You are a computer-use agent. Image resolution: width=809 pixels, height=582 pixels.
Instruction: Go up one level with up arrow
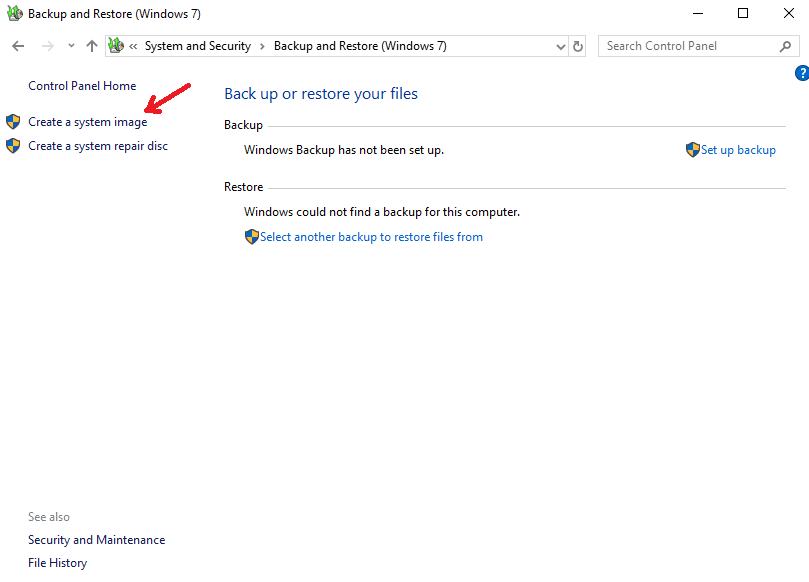coord(92,46)
